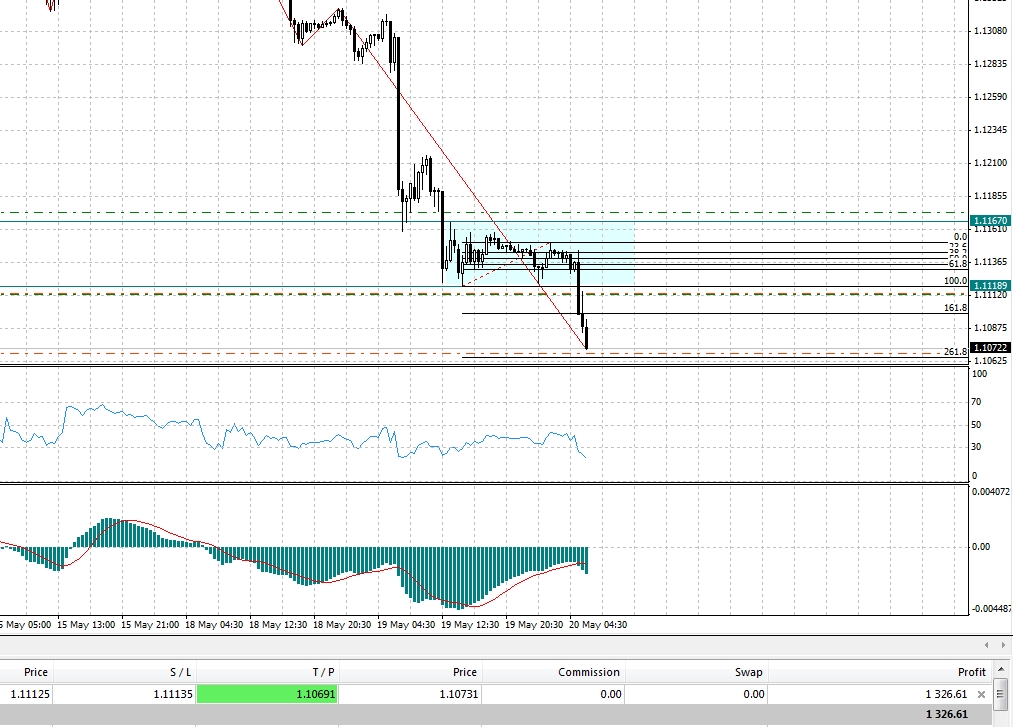
Task: Click the chart scroll right arrow
Action: 1003,646
